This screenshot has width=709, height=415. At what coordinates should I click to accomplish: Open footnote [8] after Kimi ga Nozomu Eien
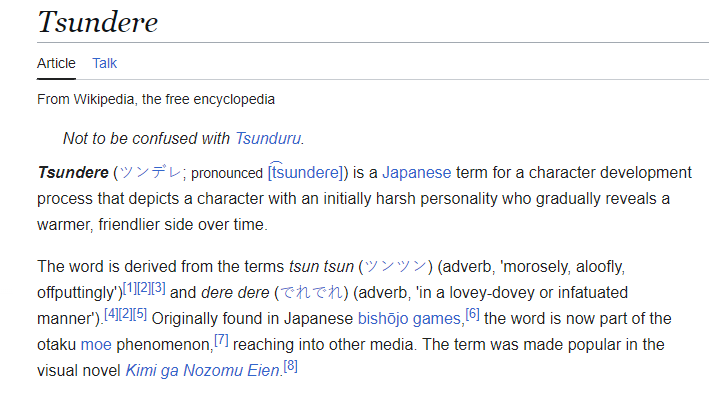click(290, 366)
